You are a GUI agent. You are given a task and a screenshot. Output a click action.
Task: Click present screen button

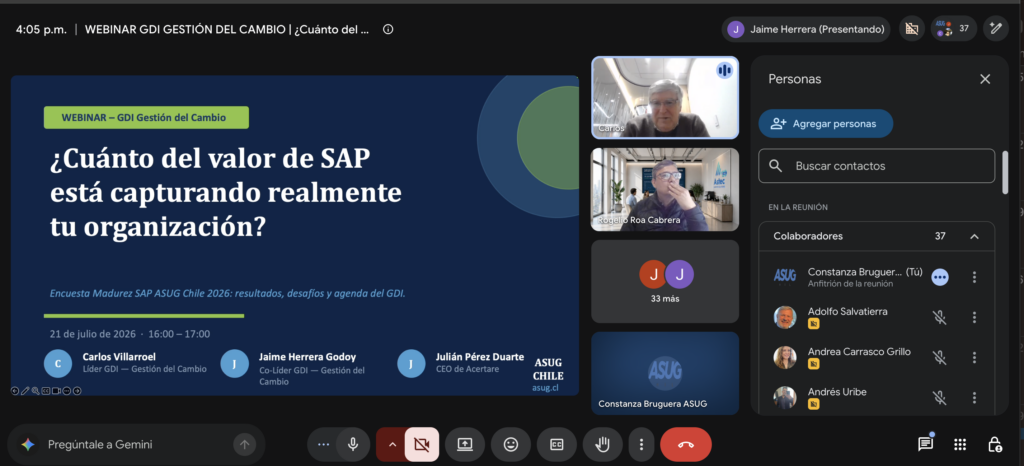pyautogui.click(x=464, y=444)
